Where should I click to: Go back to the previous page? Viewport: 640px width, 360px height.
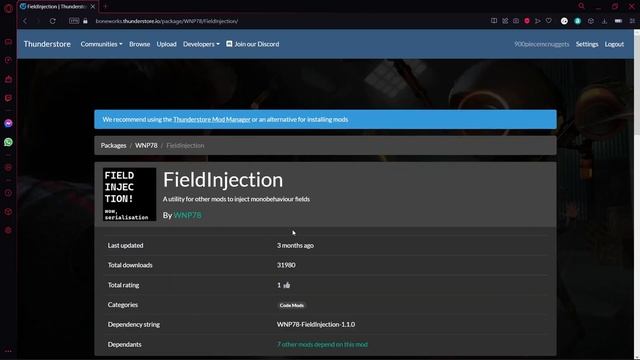pos(25,21)
